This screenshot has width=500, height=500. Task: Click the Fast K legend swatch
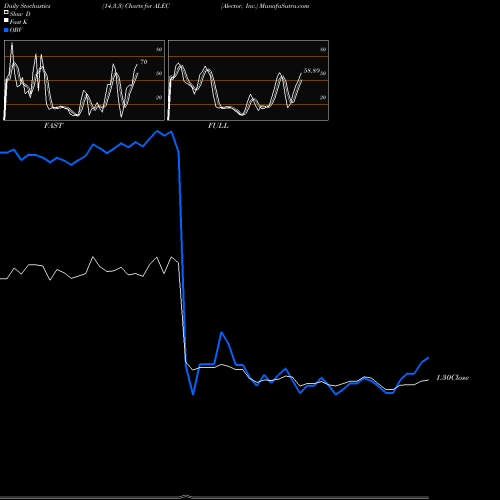pos(6,20)
